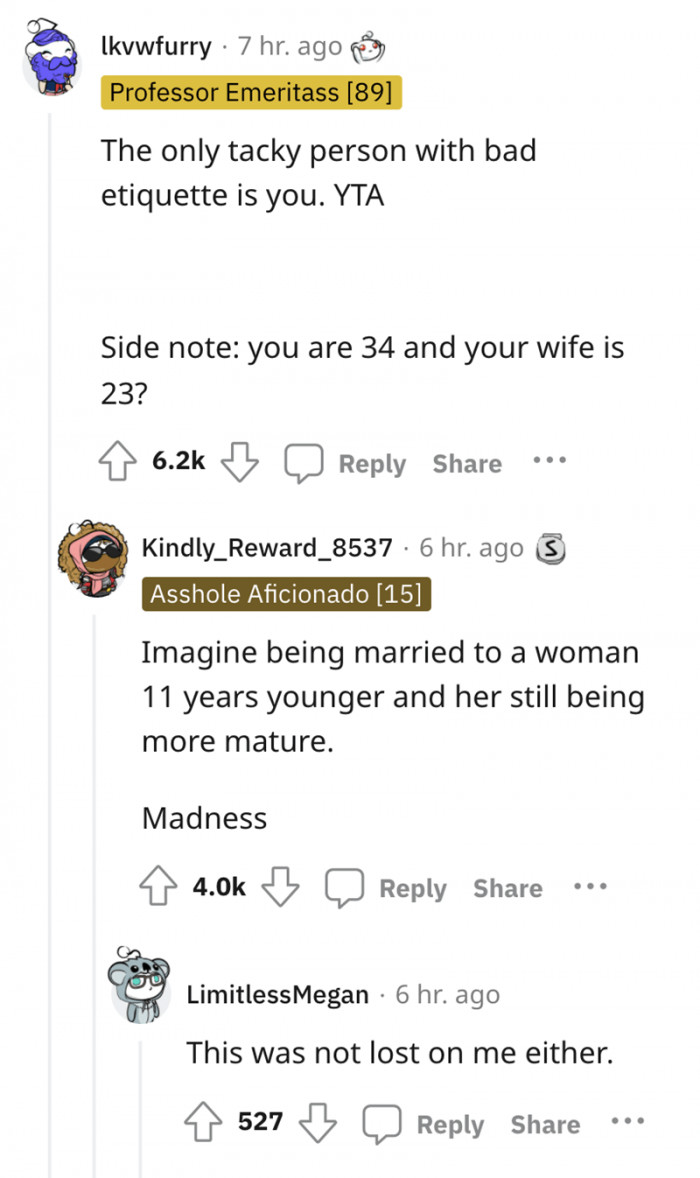
Task: Collapse the thread via the left comment line
Action: (48, 300)
